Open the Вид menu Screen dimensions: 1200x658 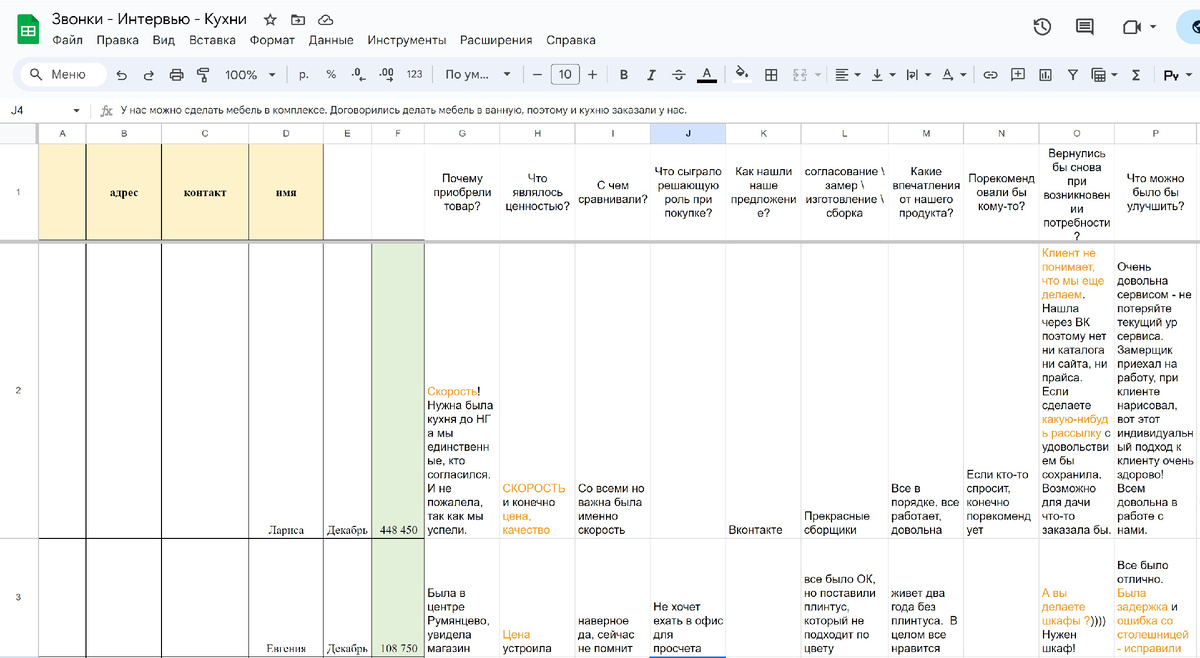pyautogui.click(x=164, y=41)
